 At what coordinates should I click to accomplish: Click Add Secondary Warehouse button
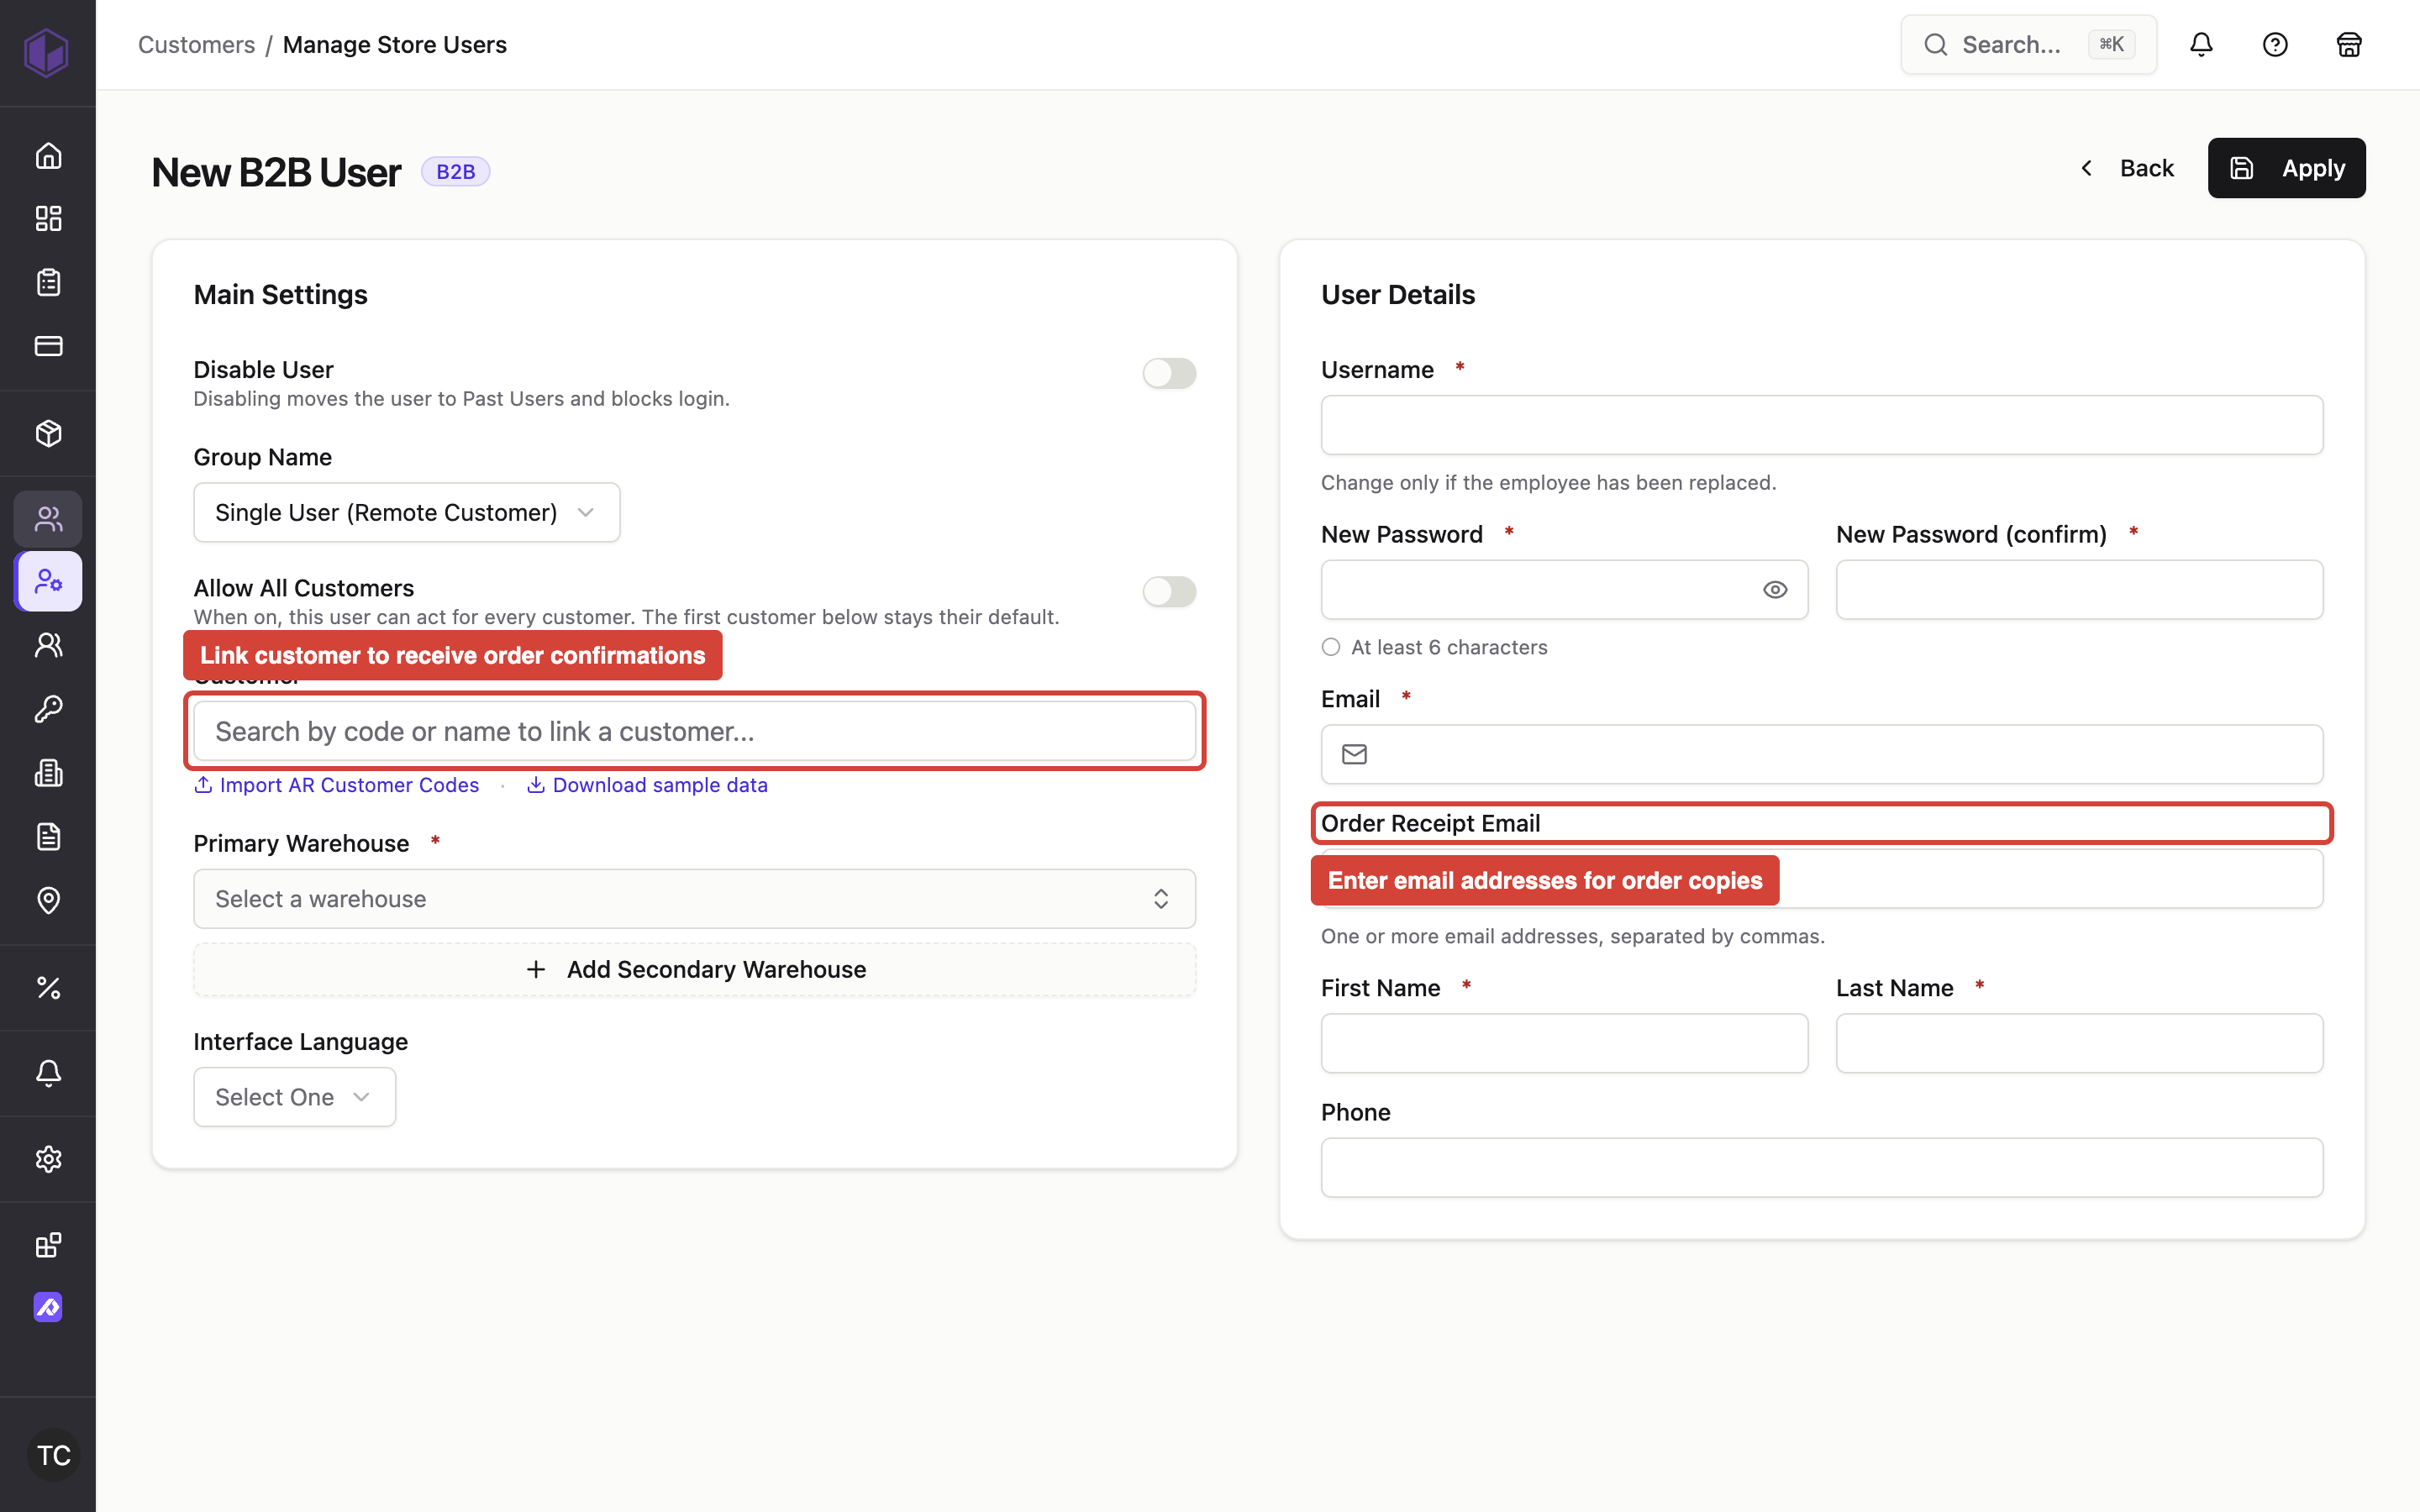pos(694,969)
